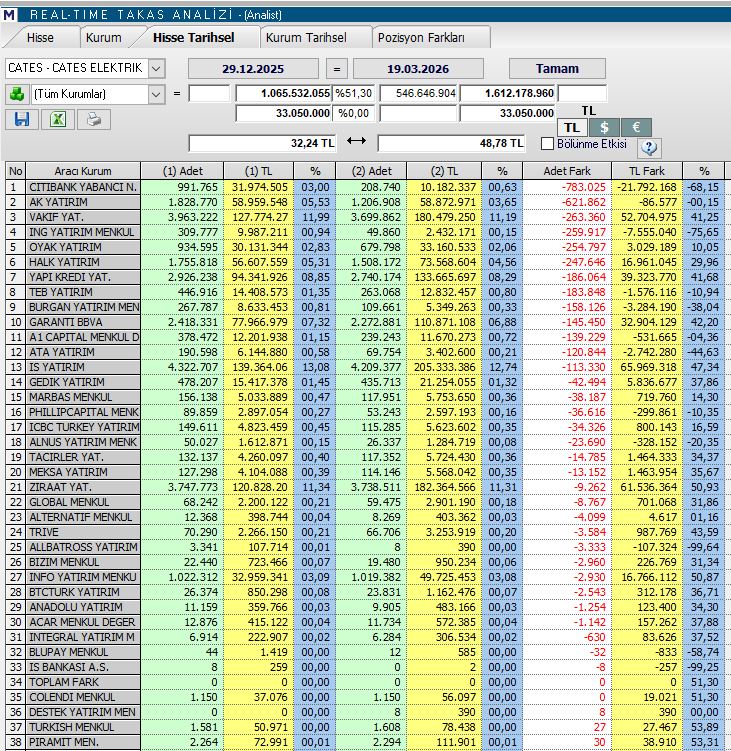Click the green clover institution group icon

[x=17, y=94]
